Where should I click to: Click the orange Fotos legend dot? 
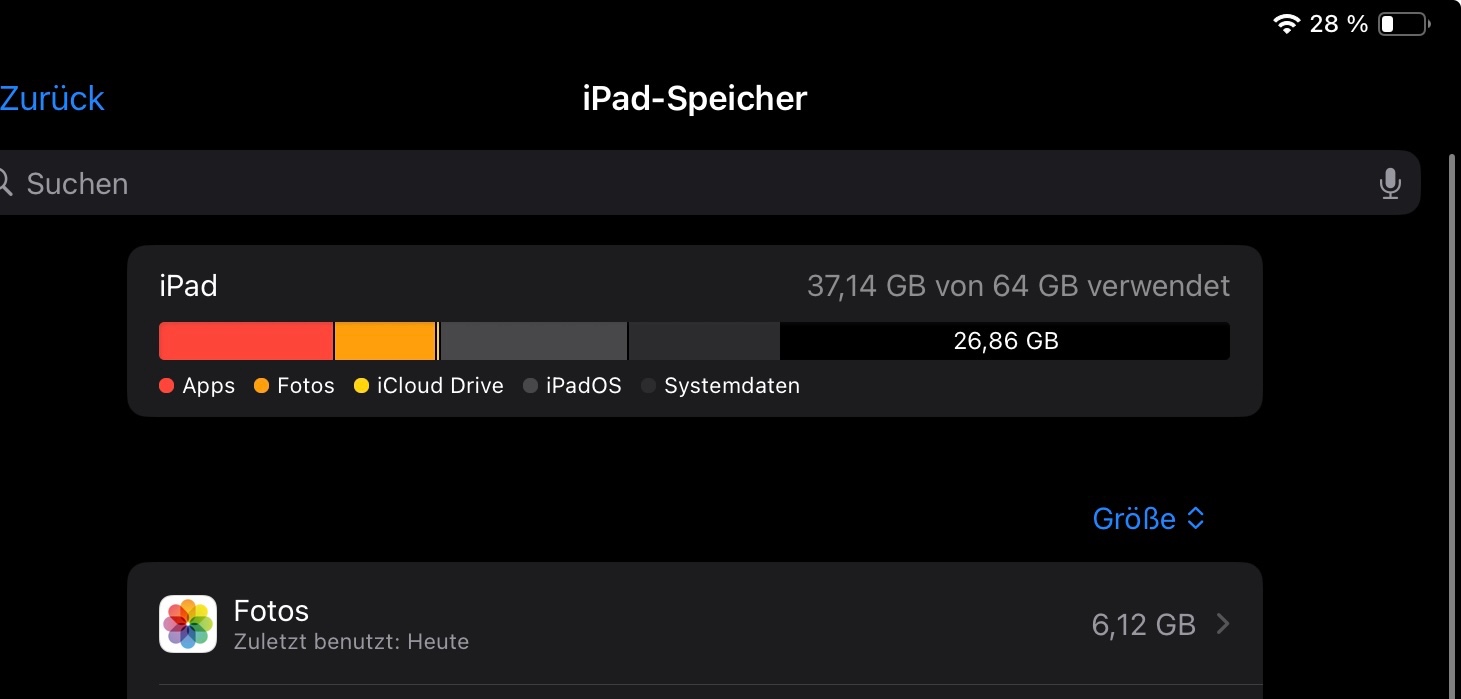[x=262, y=386]
